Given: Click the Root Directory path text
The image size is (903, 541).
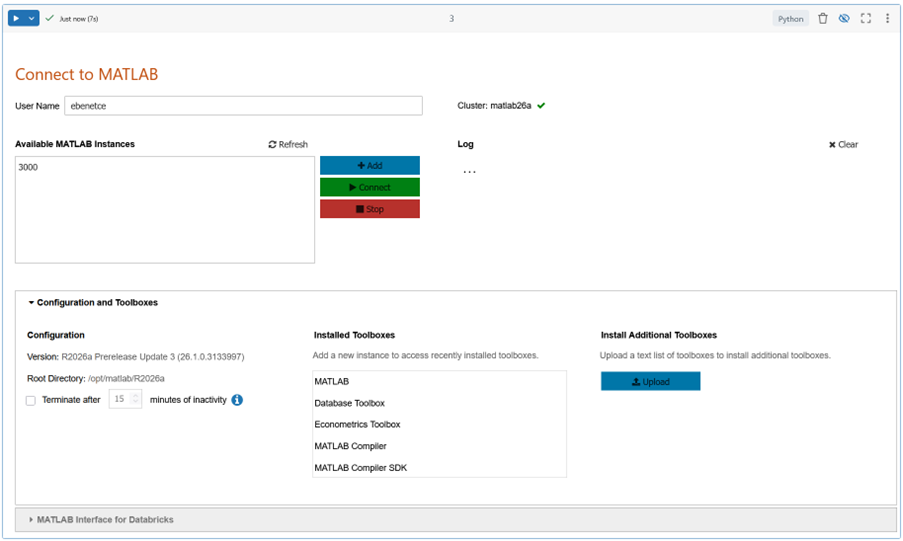Looking at the screenshot, I should [126, 379].
